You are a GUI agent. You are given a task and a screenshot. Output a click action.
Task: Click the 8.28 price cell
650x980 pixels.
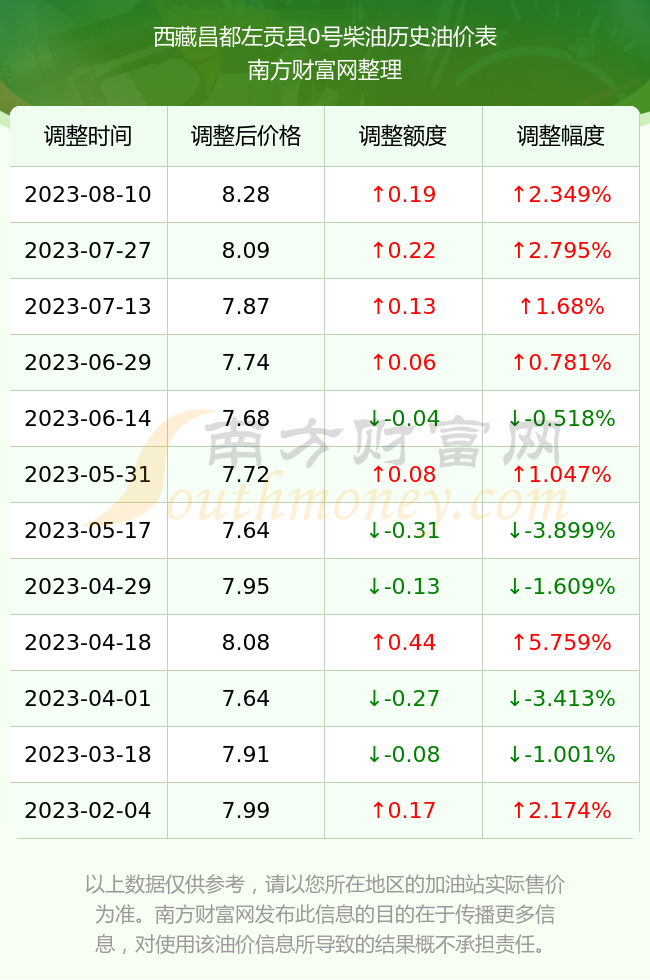[246, 194]
